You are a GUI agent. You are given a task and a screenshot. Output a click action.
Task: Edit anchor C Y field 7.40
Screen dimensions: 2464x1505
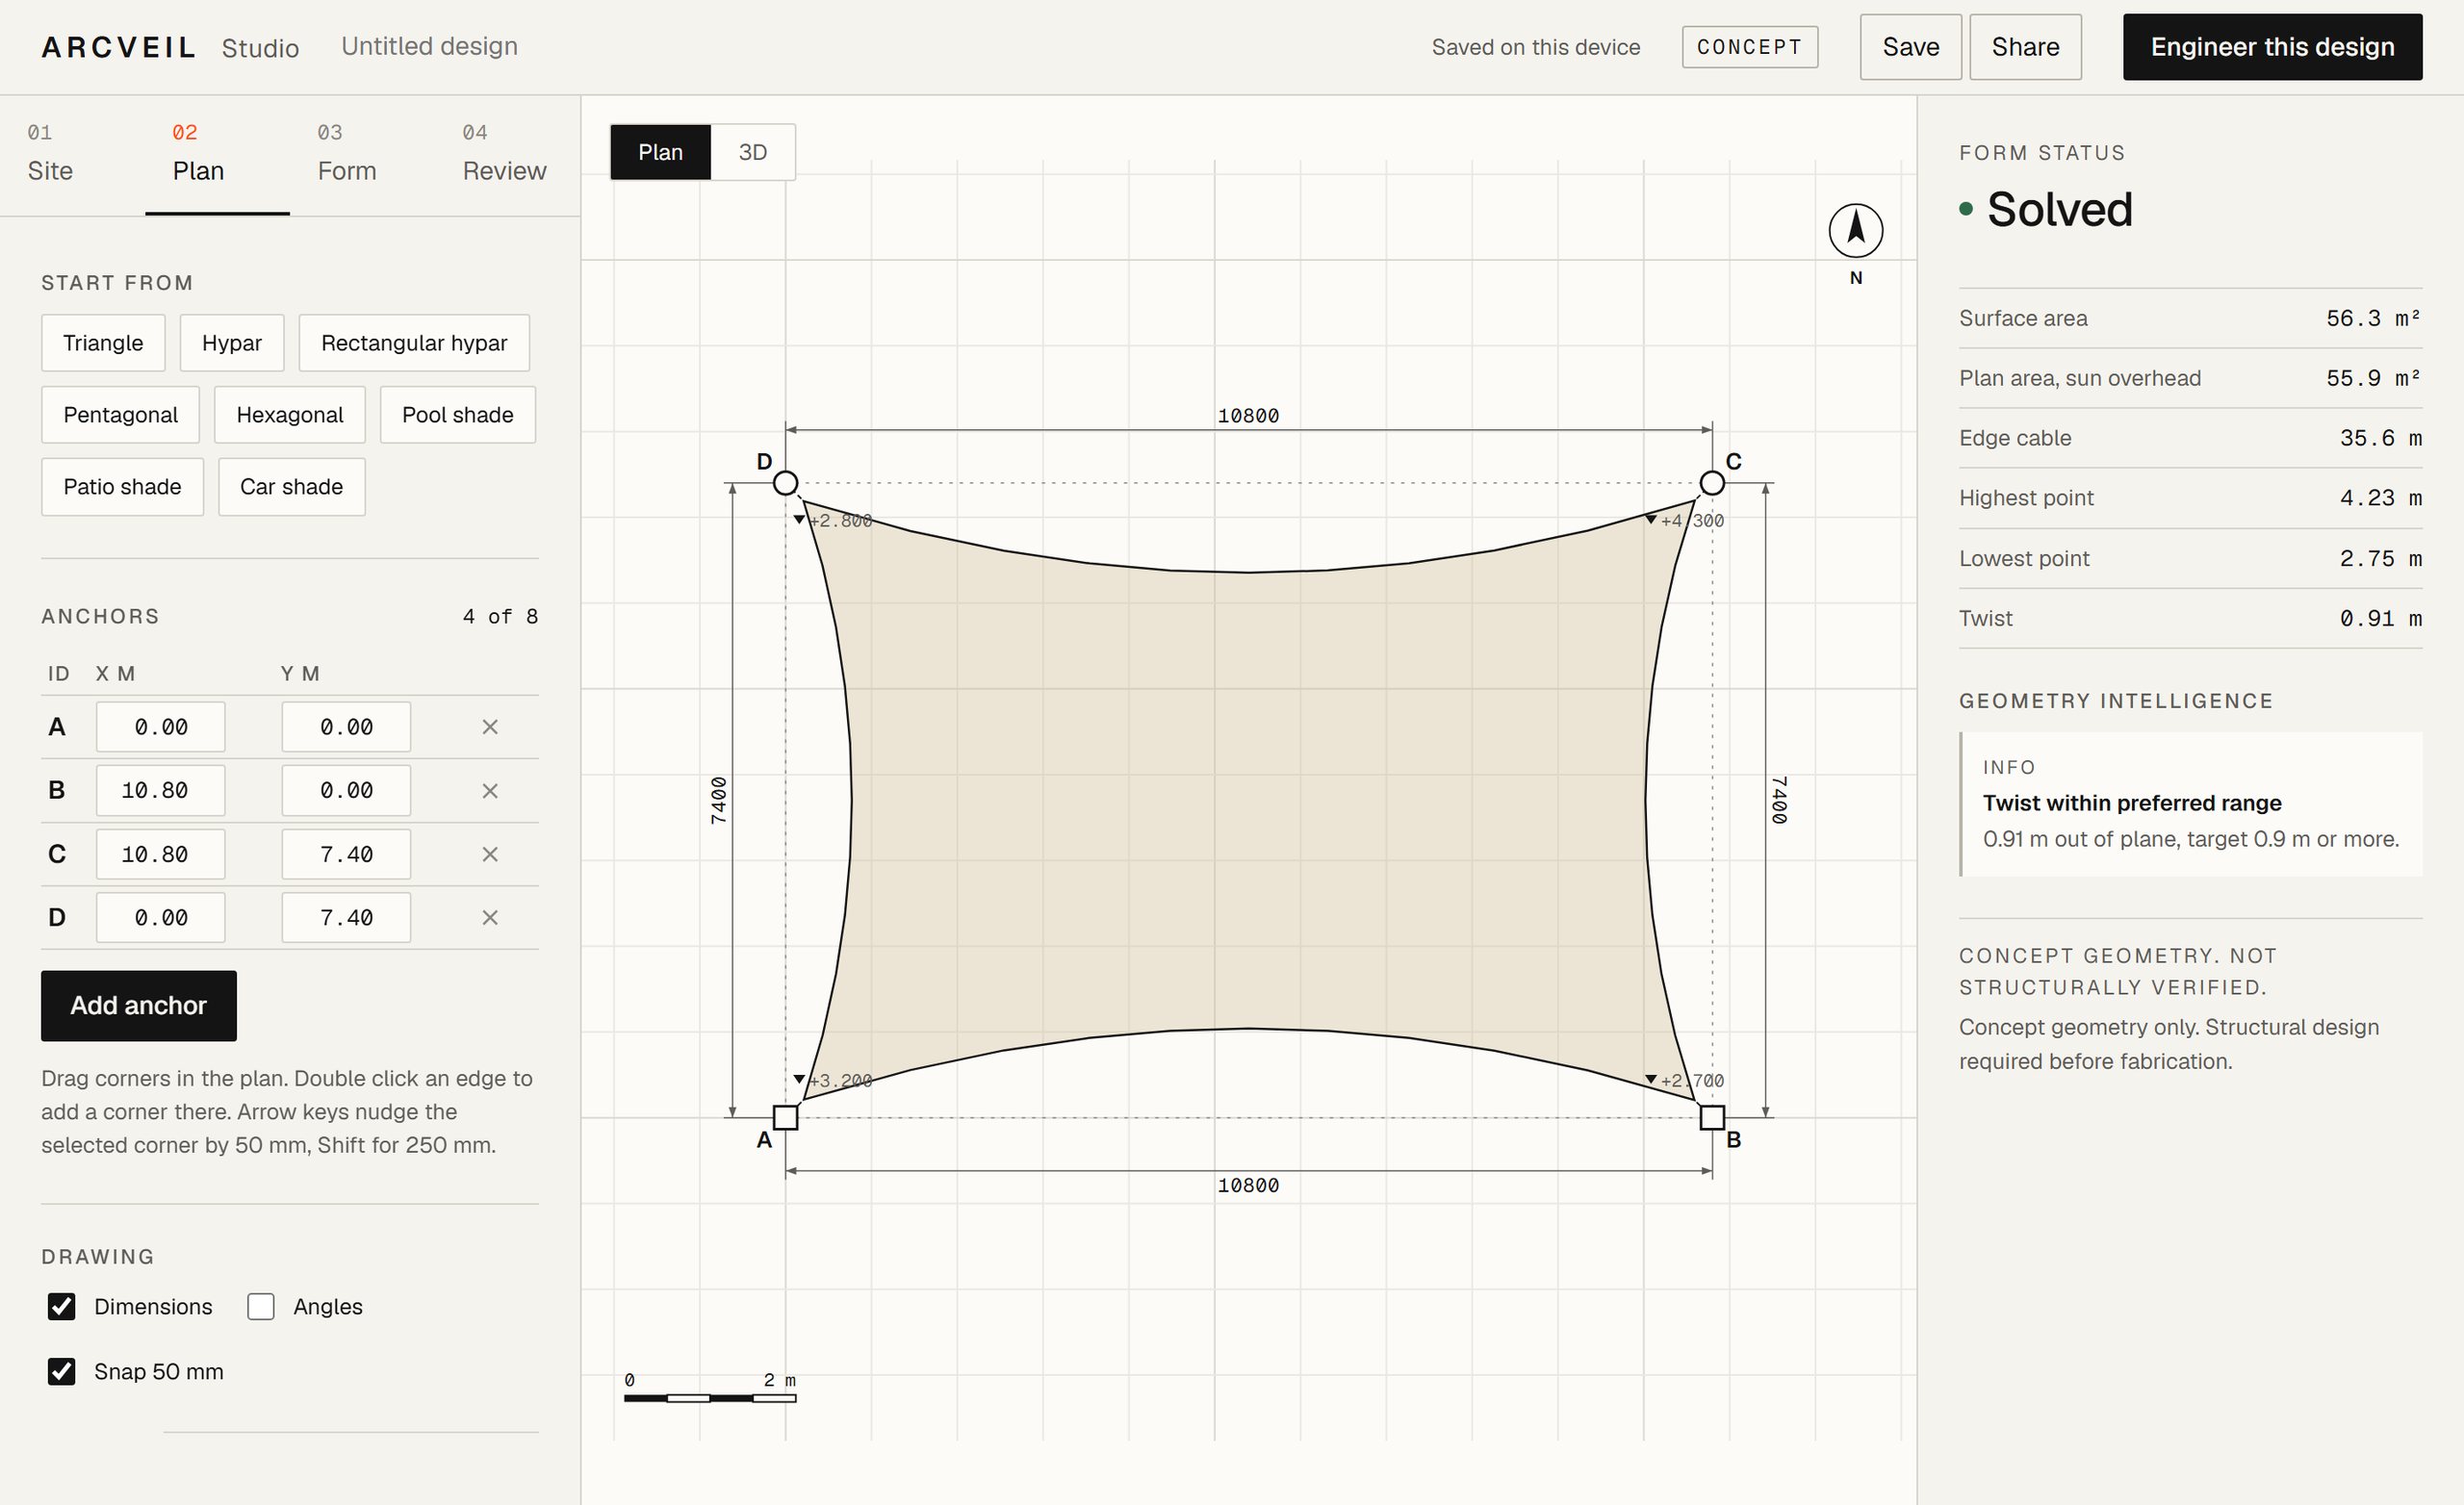click(x=346, y=854)
